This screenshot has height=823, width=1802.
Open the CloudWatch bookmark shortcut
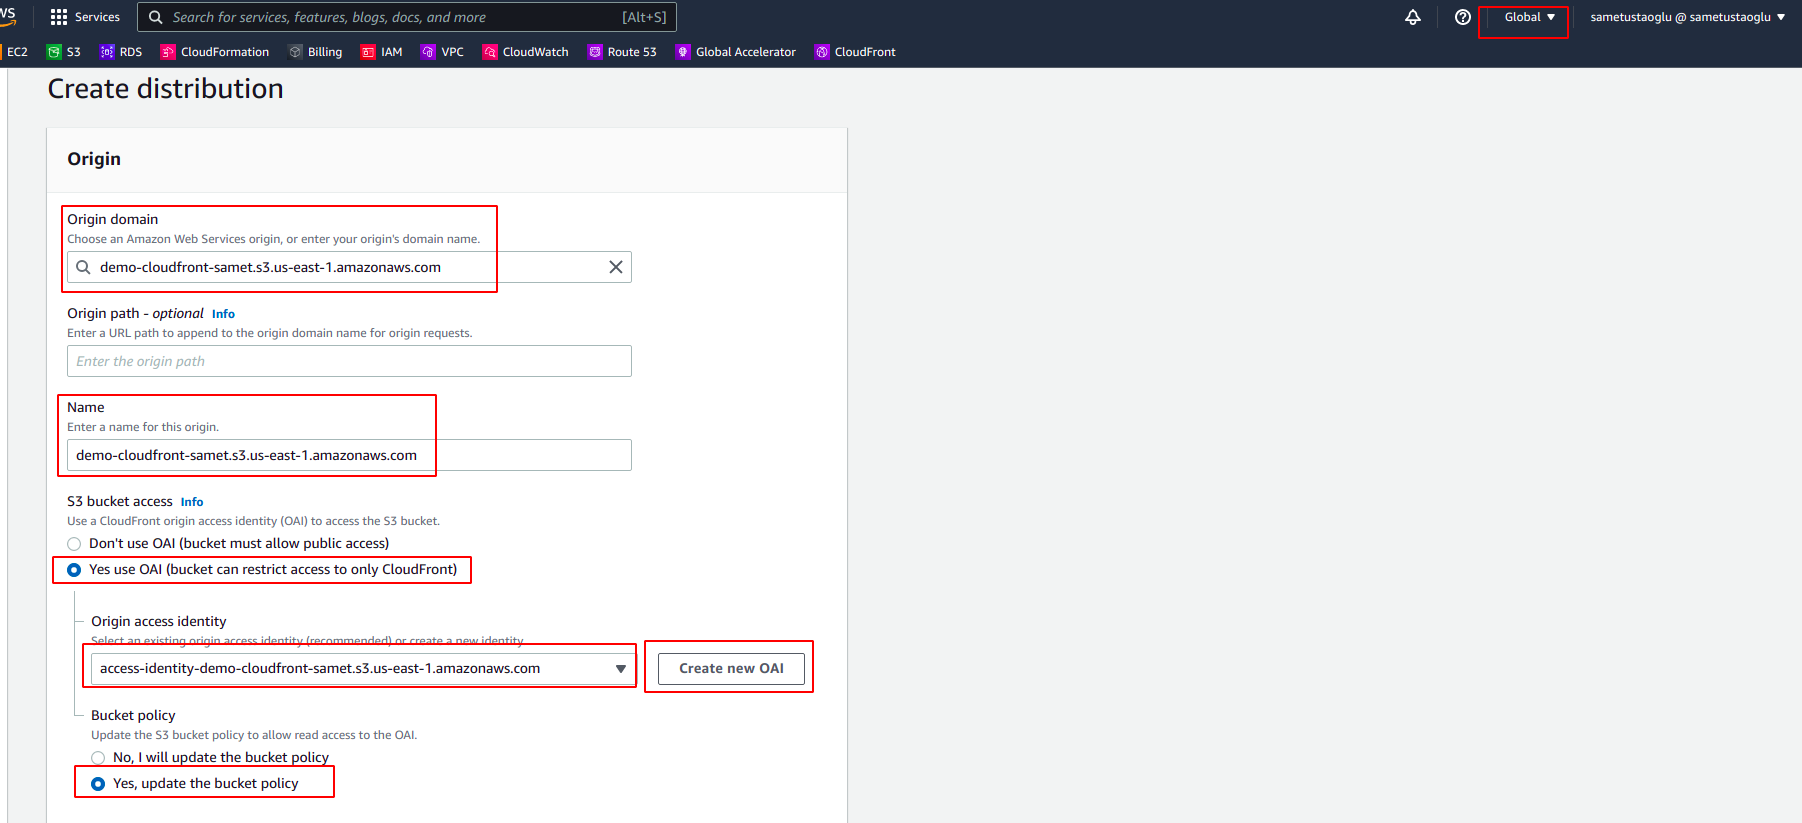pyautogui.click(x=526, y=52)
